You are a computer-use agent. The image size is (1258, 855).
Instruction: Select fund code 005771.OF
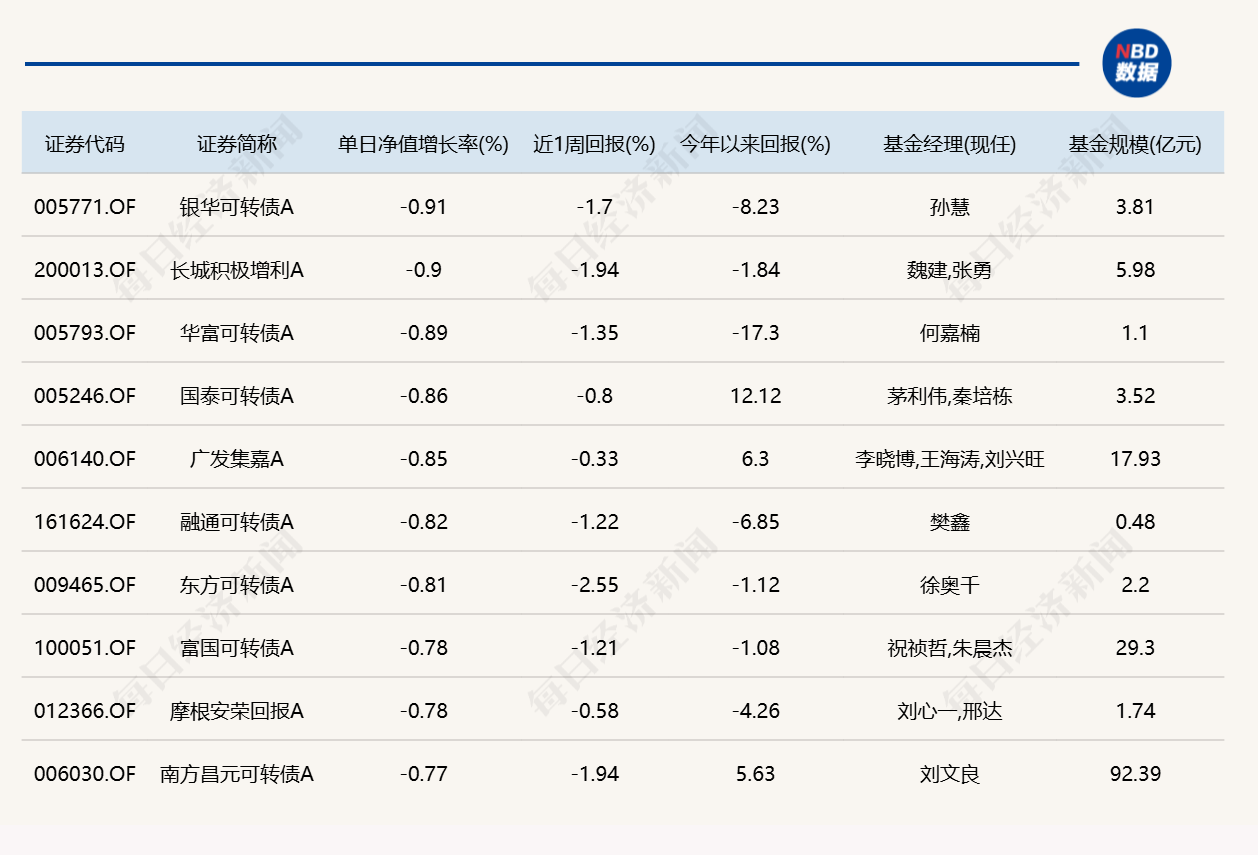(84, 207)
